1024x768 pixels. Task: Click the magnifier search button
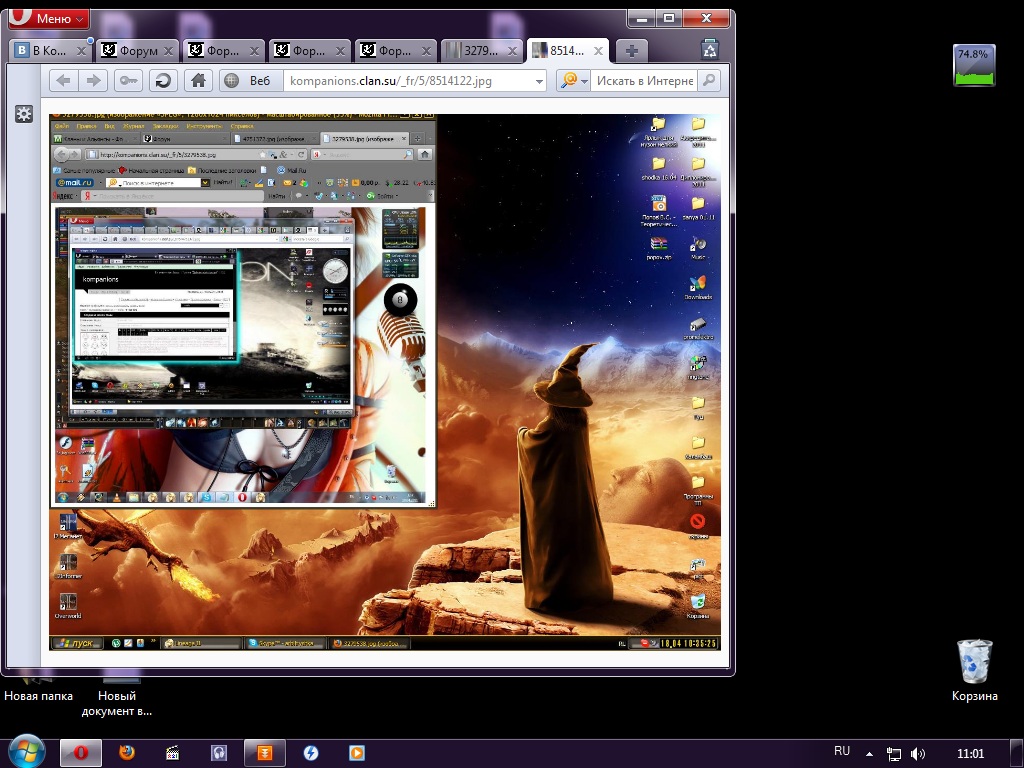coord(709,80)
